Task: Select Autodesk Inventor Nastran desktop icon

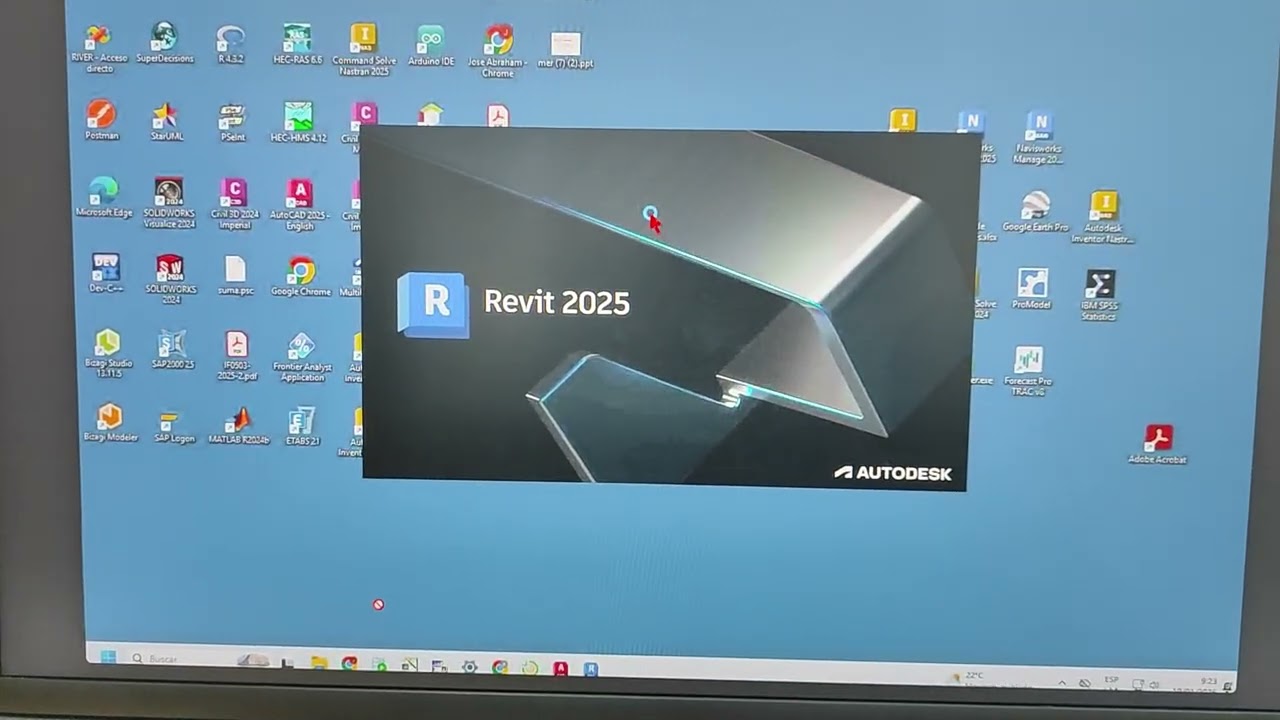Action: [1103, 217]
